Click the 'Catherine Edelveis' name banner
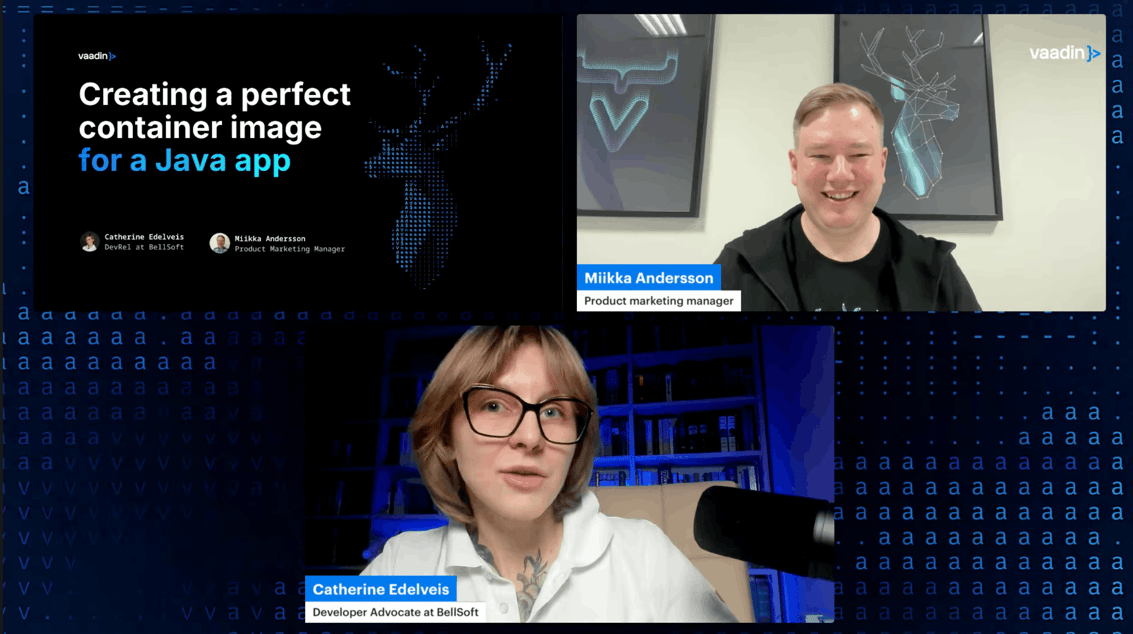The image size is (1133, 634). (x=381, y=589)
